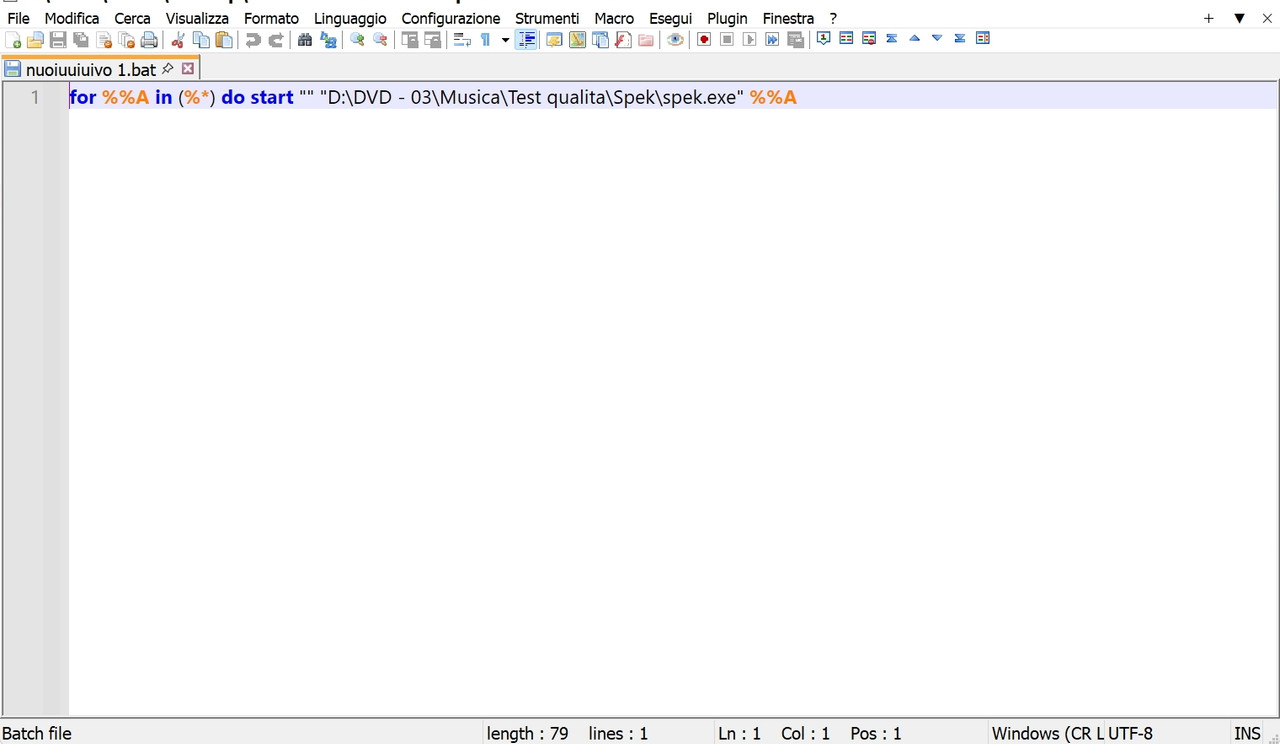This screenshot has height=744, width=1280.
Task: Click the Cut scissors icon
Action: coord(178,40)
